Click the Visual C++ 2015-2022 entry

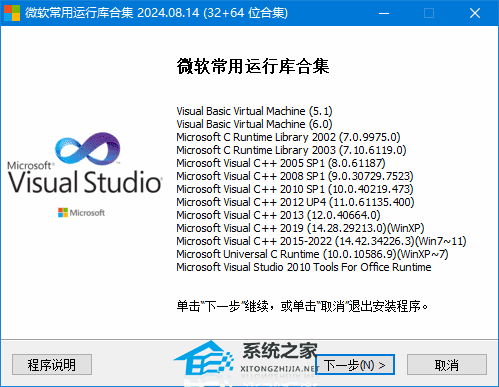click(321, 241)
